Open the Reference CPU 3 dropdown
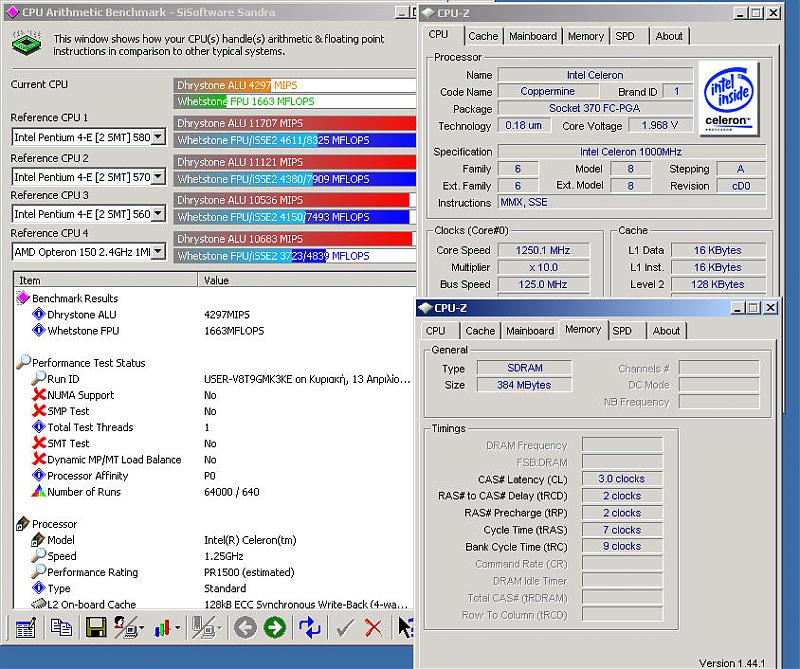The height and width of the screenshot is (669, 800). coord(159,213)
